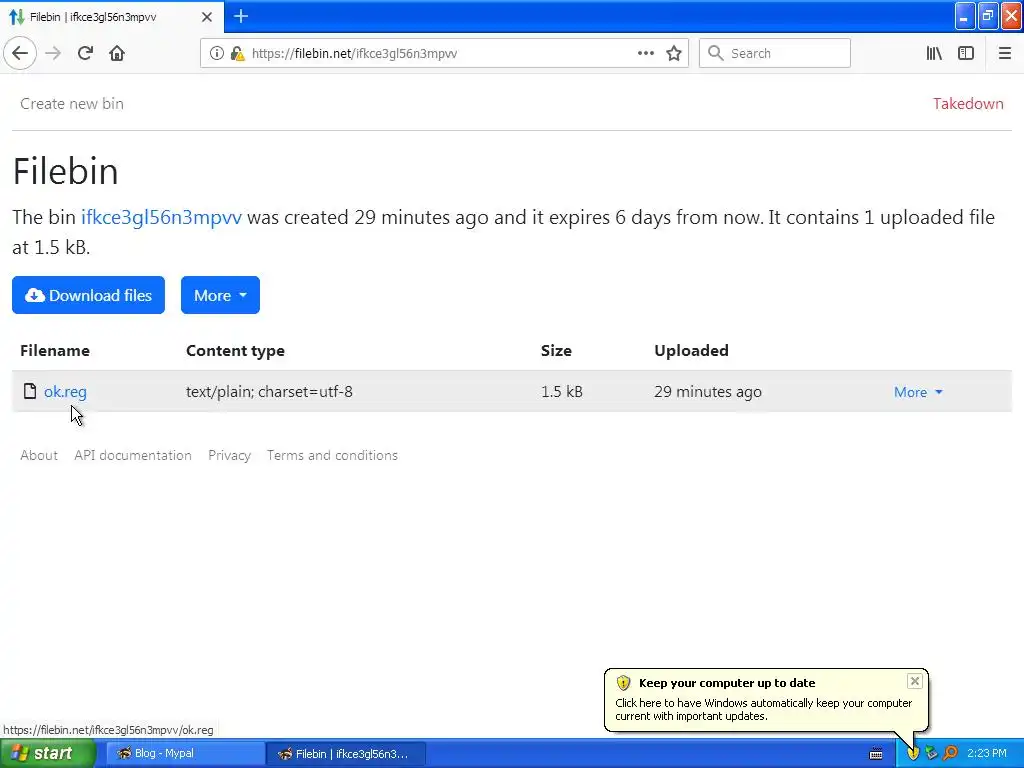The width and height of the screenshot is (1024, 768).
Task: Open Terms and conditions link
Action: pos(332,455)
